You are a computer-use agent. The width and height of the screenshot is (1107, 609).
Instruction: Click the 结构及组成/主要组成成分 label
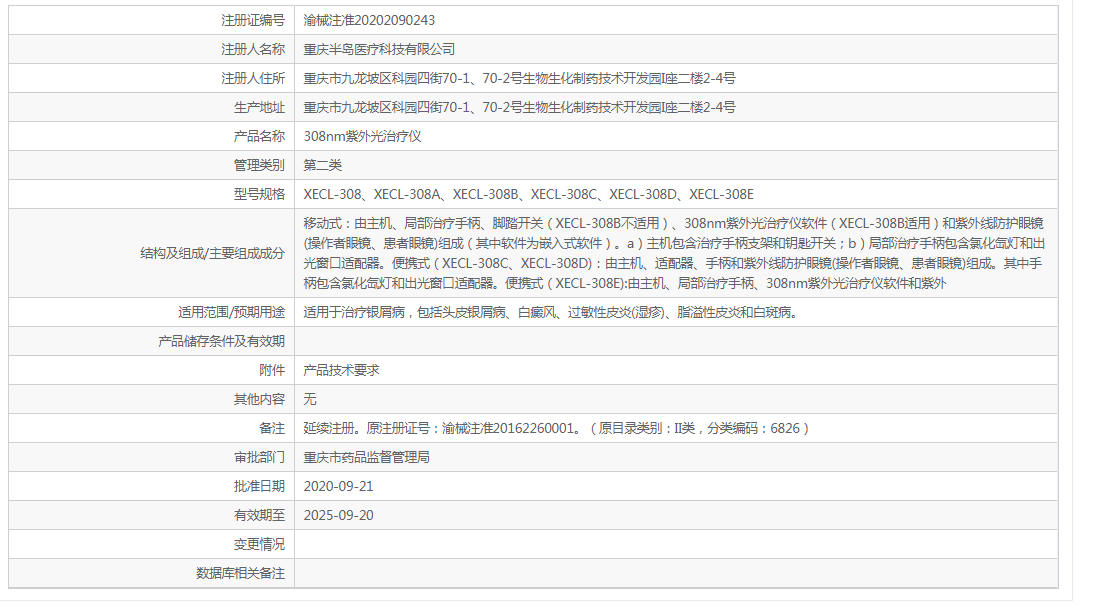click(x=213, y=253)
